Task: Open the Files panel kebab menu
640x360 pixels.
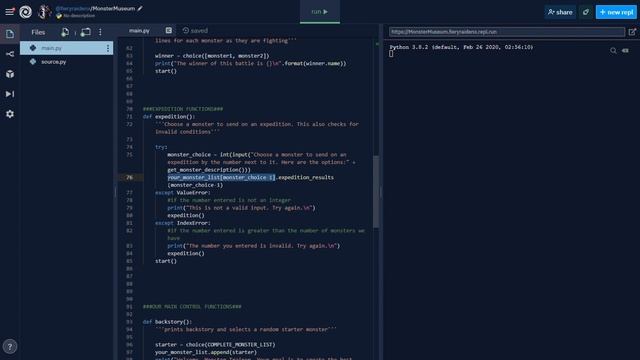Action: click(x=100, y=32)
